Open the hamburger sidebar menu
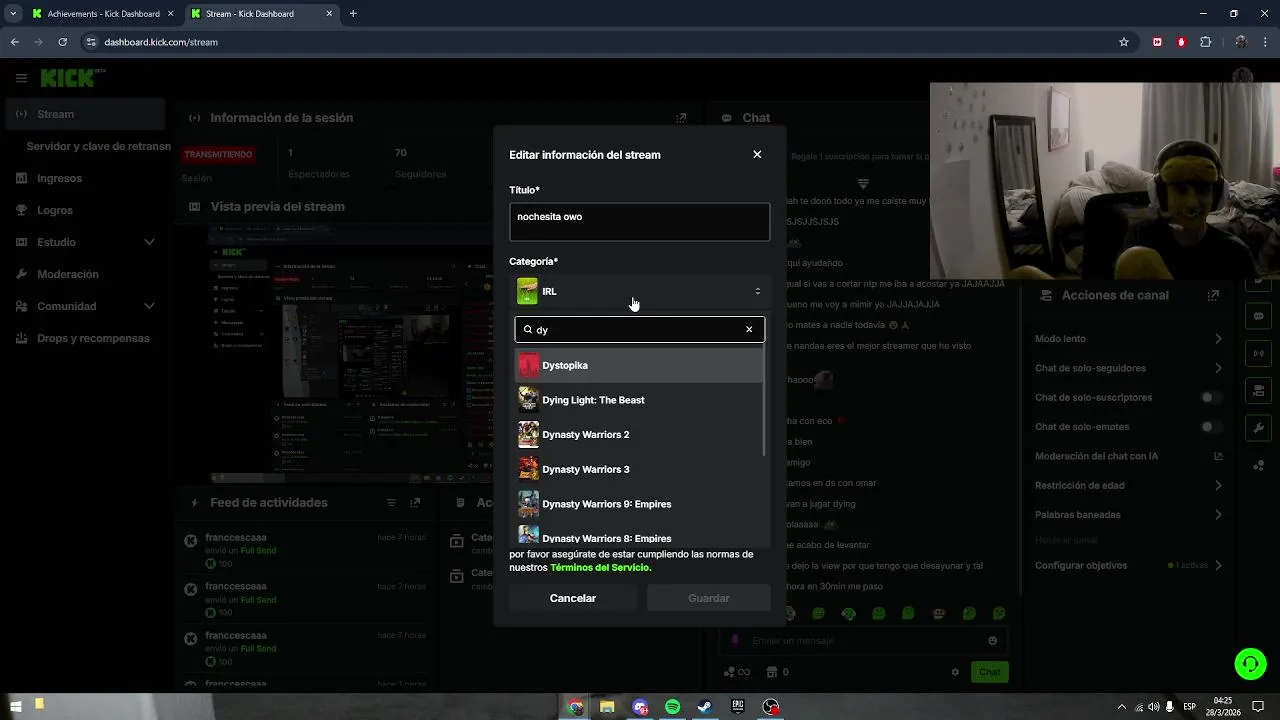Image resolution: width=1280 pixels, height=720 pixels. [x=21, y=78]
